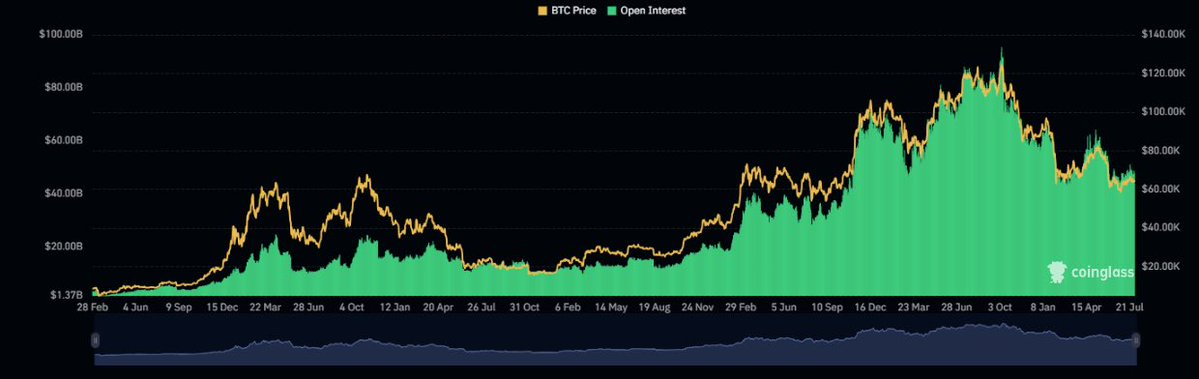
Task: Click the 5 Jun date label
Action: click(784, 307)
